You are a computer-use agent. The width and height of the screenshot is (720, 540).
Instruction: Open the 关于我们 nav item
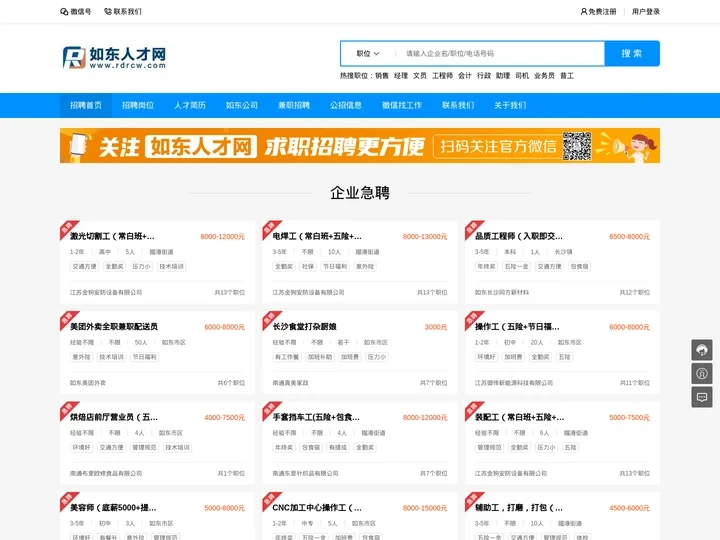[x=510, y=105]
